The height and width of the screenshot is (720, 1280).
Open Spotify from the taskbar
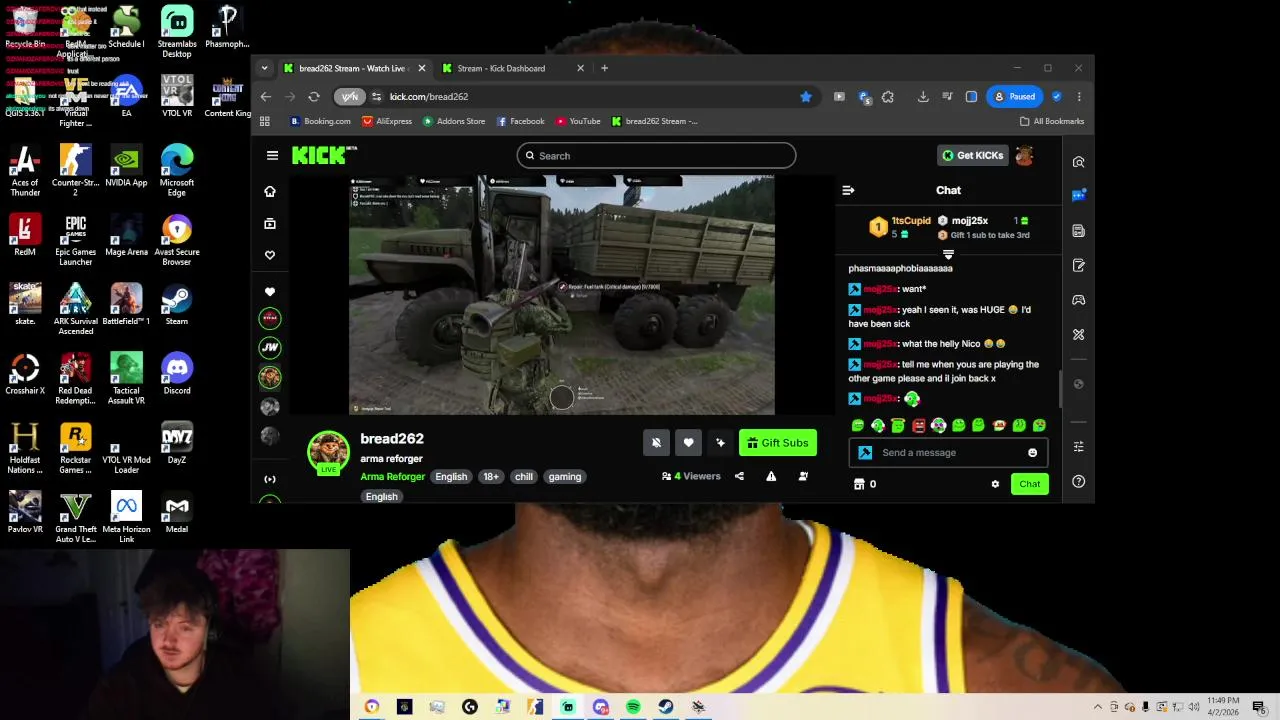pyautogui.click(x=633, y=707)
